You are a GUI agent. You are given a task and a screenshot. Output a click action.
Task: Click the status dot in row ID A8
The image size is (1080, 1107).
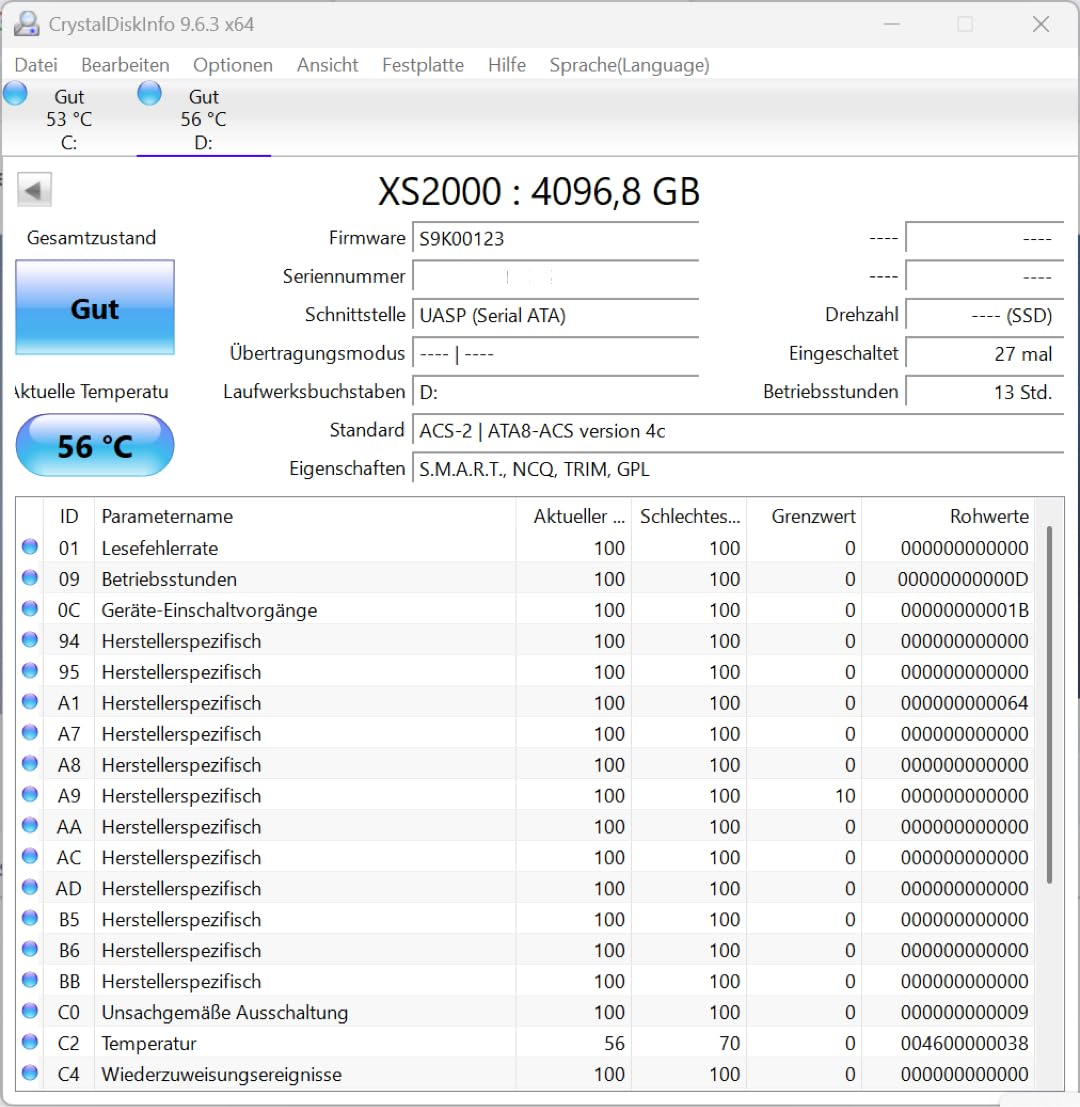point(30,764)
